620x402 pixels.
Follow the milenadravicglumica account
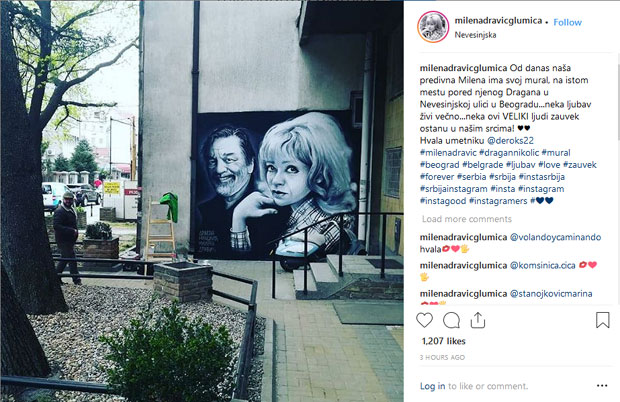(567, 23)
